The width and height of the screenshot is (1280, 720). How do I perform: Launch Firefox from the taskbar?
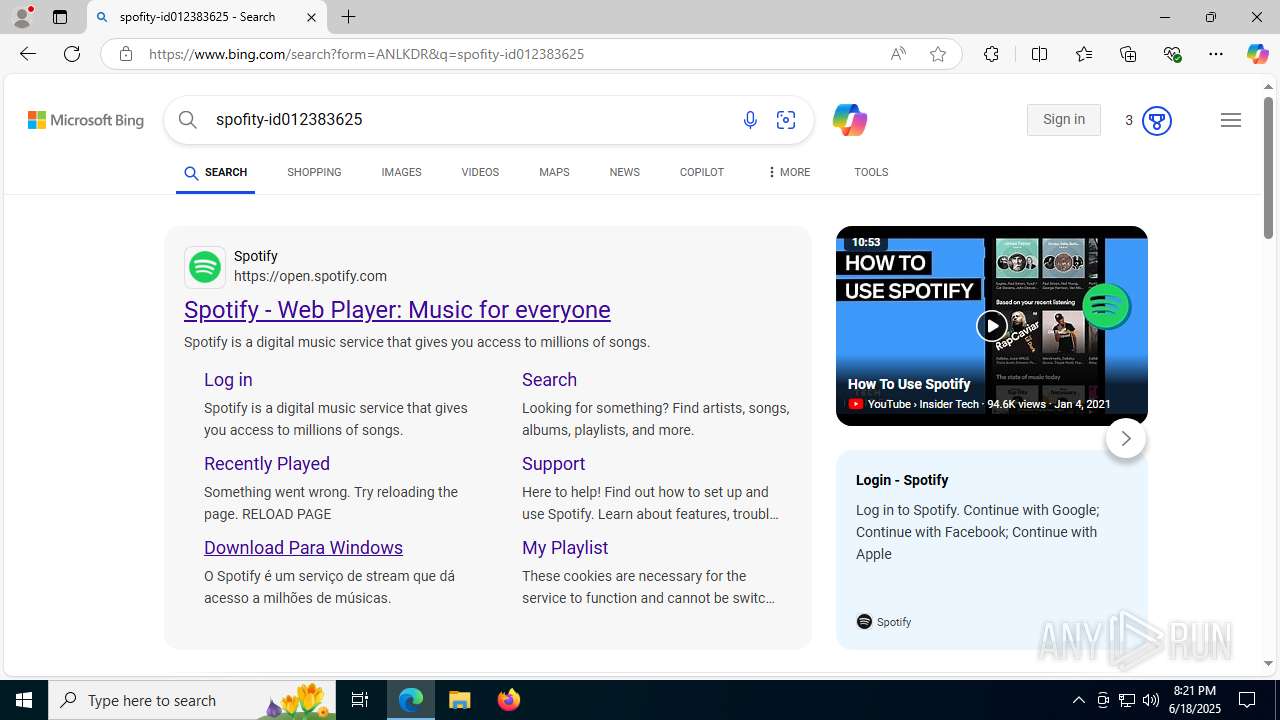(x=509, y=700)
